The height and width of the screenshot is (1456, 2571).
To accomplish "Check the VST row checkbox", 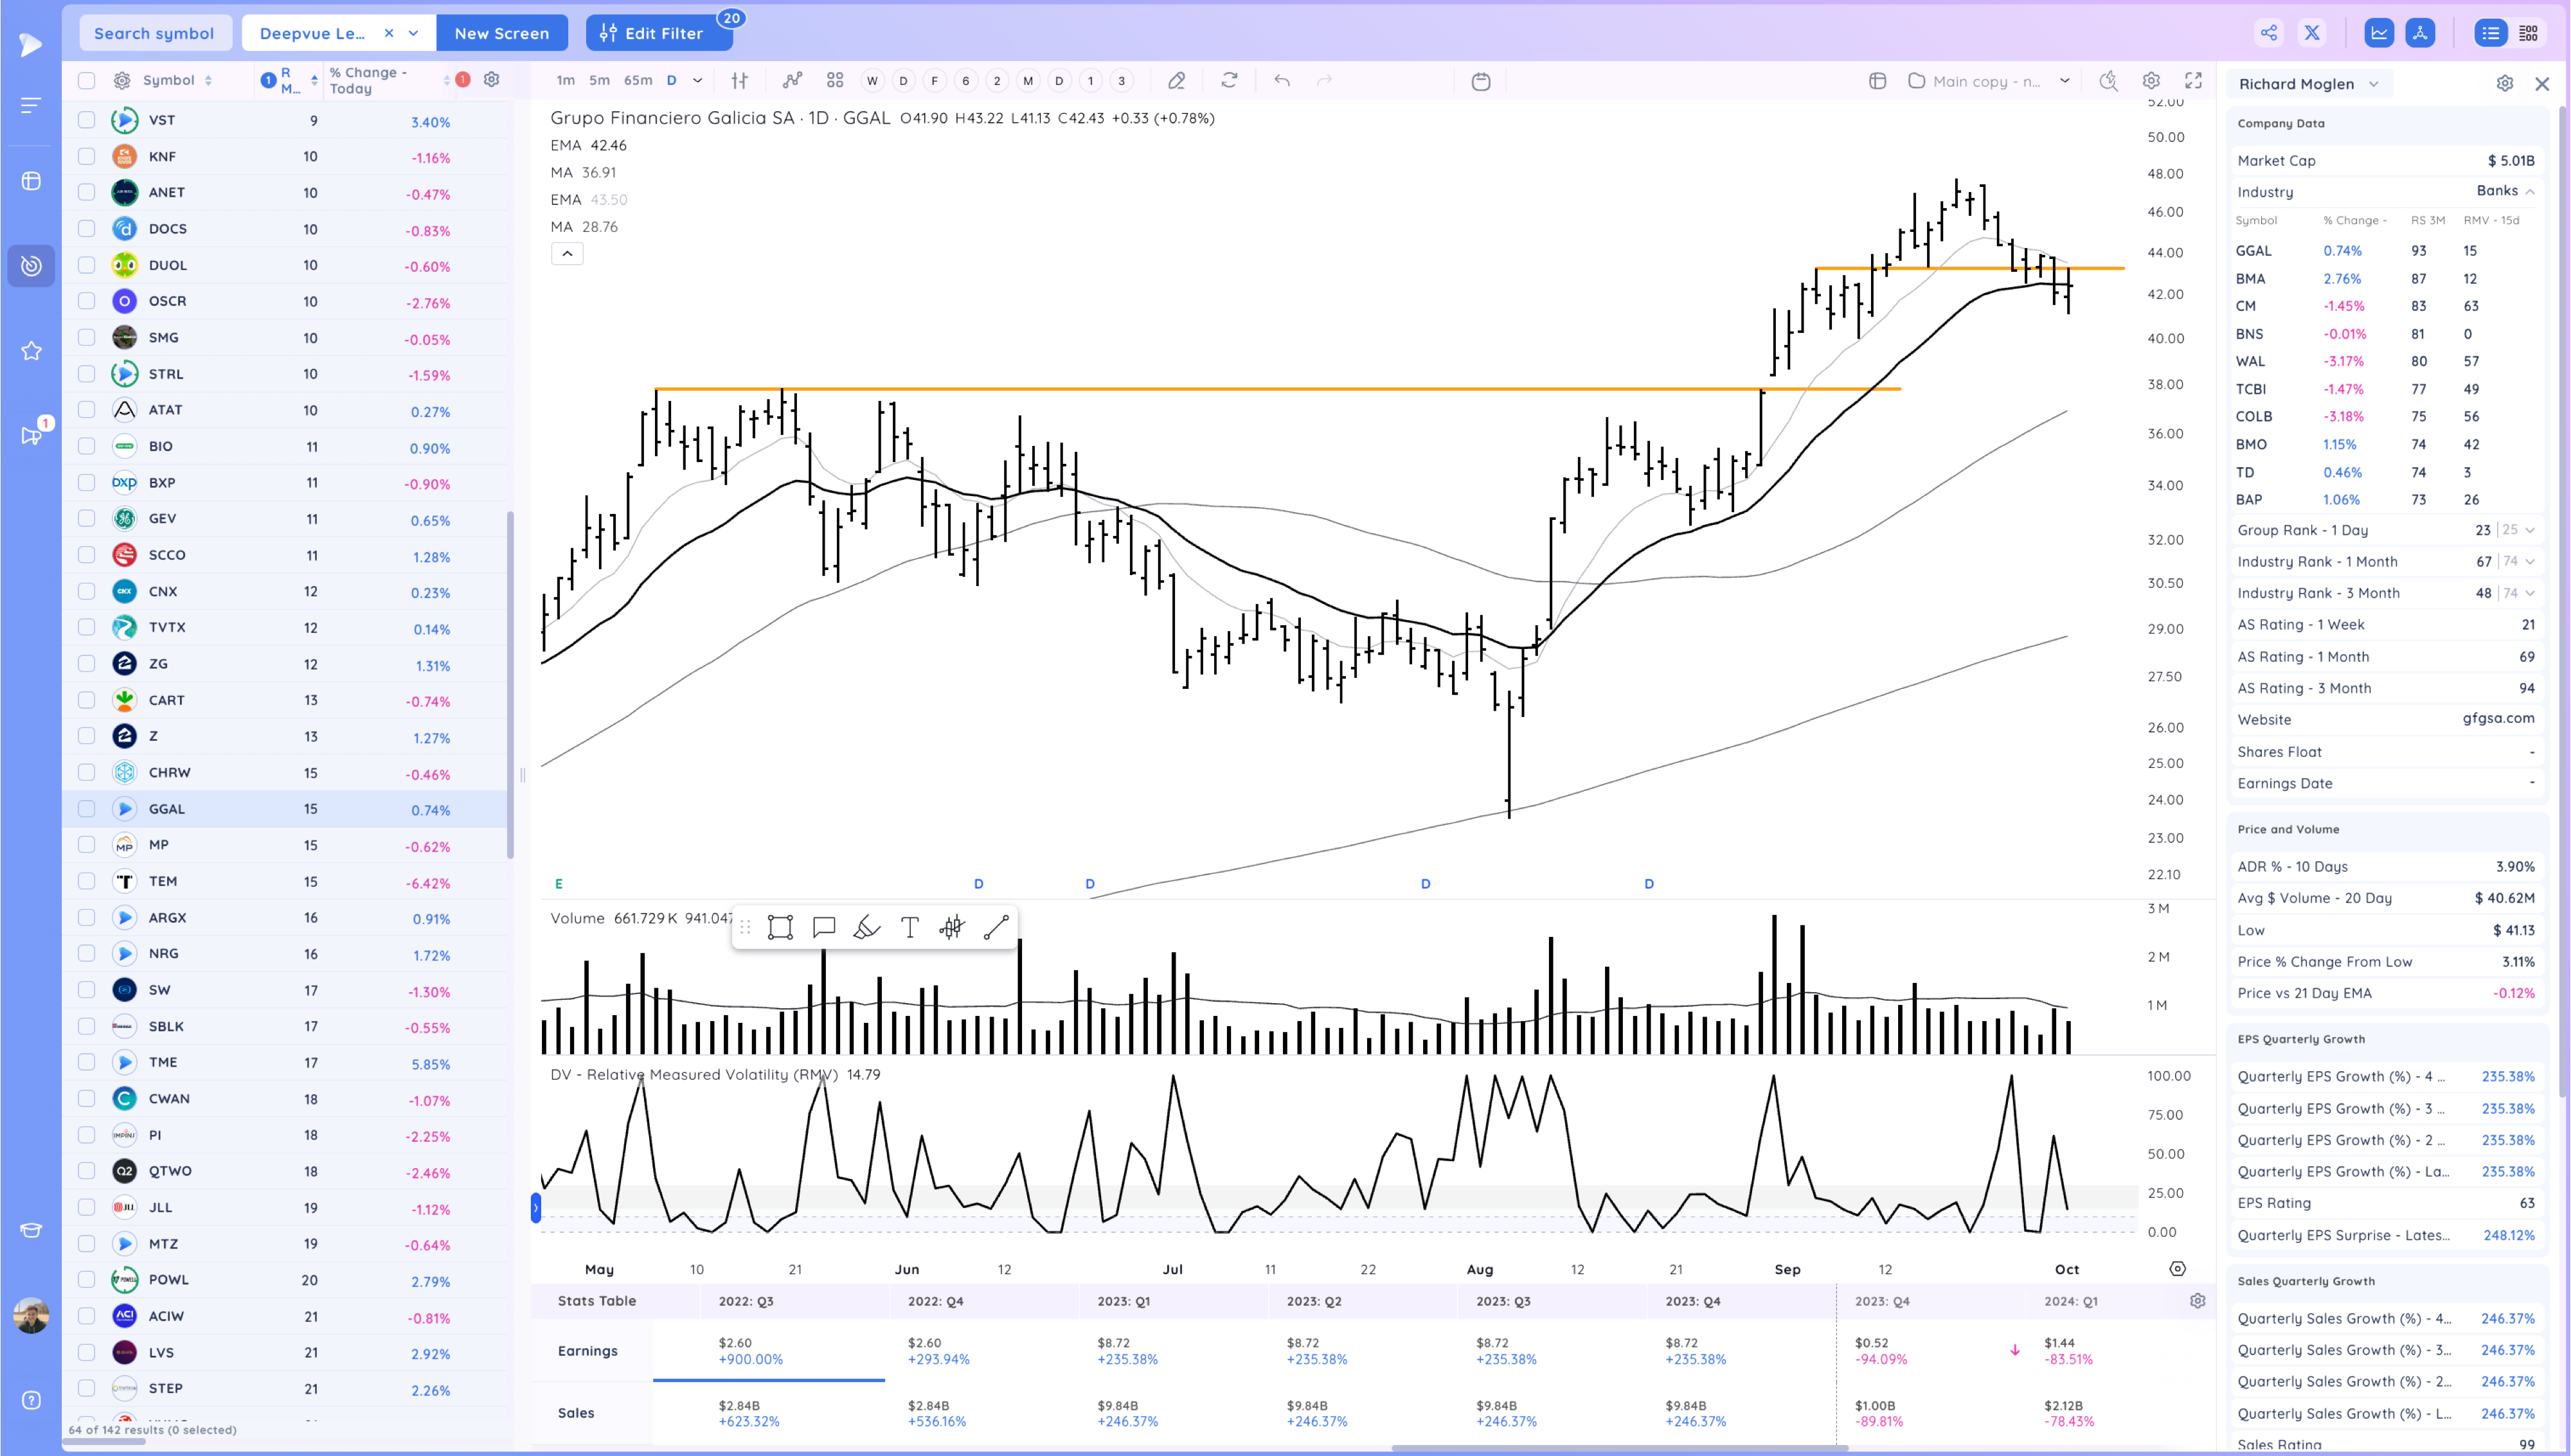I will (x=87, y=120).
